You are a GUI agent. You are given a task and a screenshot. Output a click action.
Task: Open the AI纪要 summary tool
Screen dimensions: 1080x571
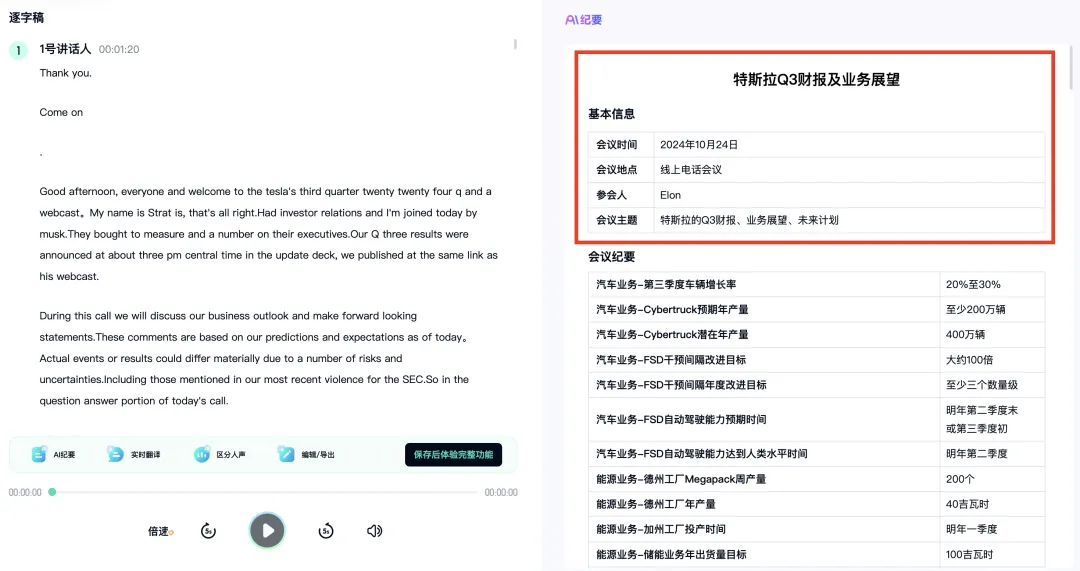[x=54, y=455]
